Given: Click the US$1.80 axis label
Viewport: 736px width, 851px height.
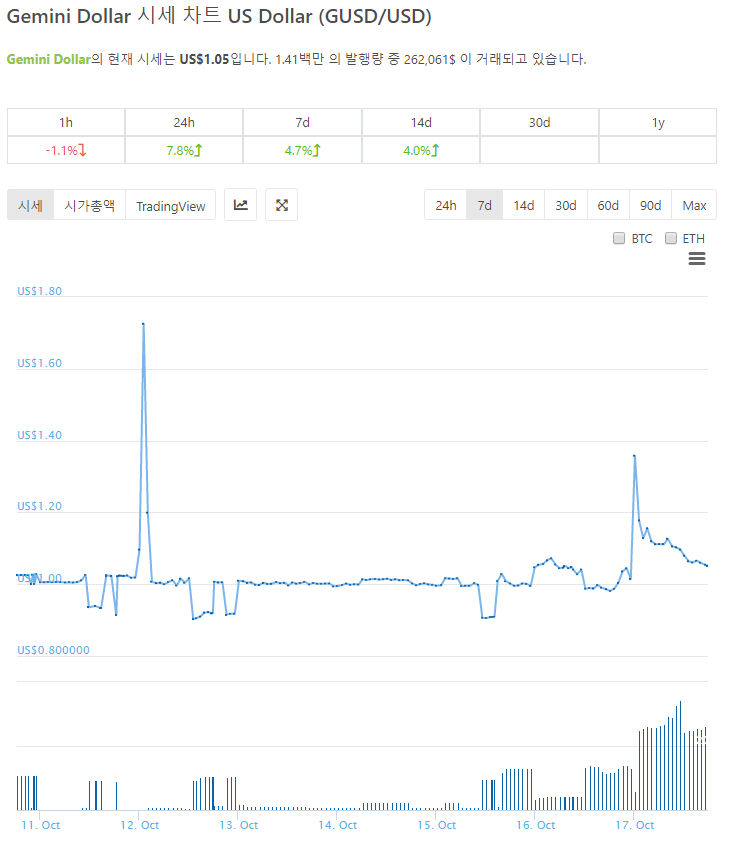Looking at the screenshot, I should [40, 291].
